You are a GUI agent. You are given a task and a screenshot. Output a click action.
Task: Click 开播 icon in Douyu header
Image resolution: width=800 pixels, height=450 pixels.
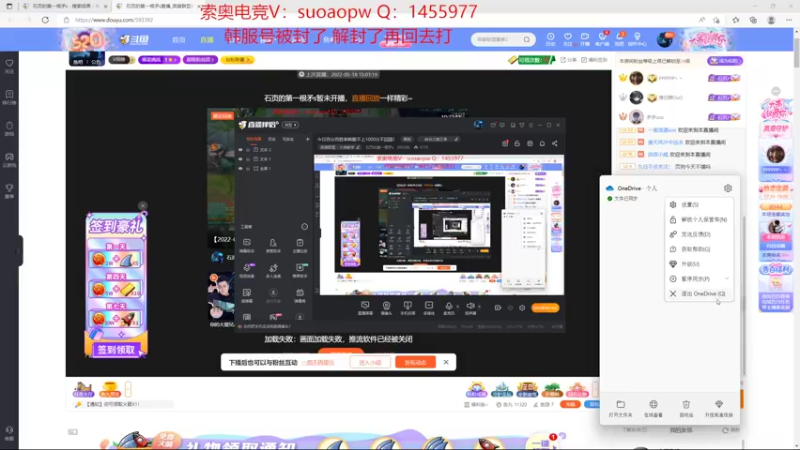[585, 39]
